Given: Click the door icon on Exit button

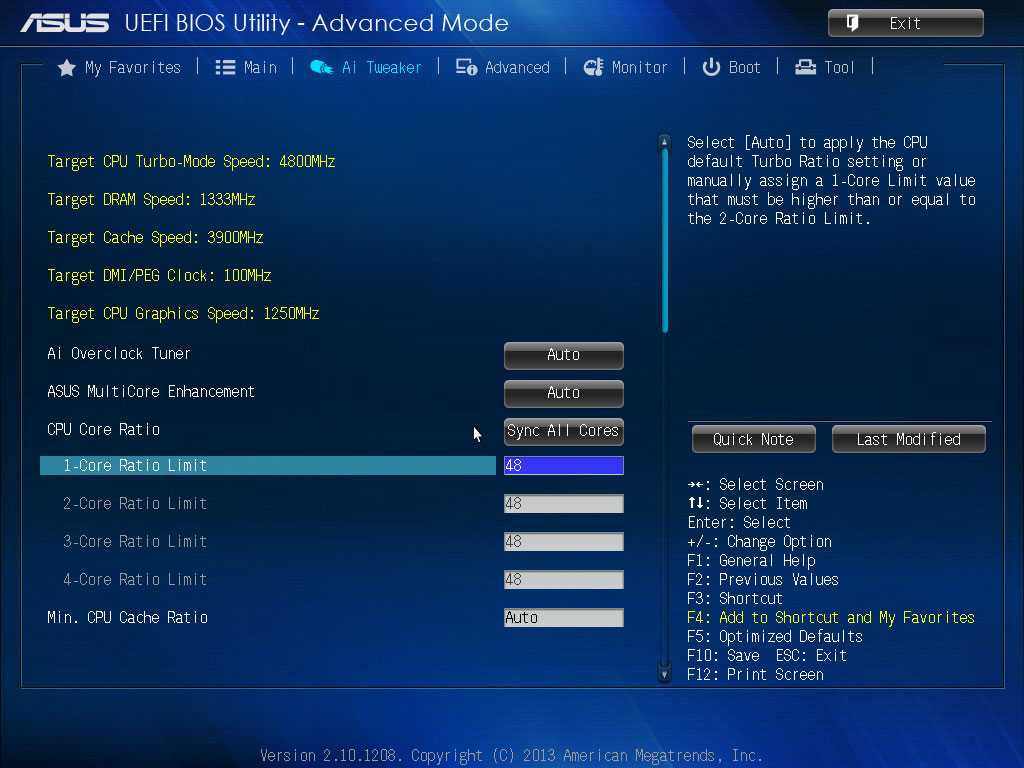Looking at the screenshot, I should pos(852,24).
